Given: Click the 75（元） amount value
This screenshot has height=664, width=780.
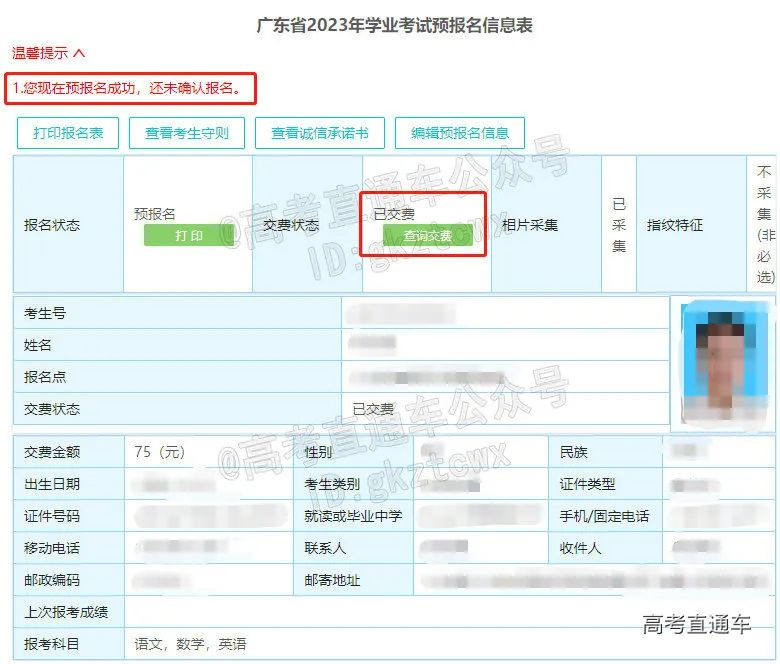Looking at the screenshot, I should [x=160, y=452].
